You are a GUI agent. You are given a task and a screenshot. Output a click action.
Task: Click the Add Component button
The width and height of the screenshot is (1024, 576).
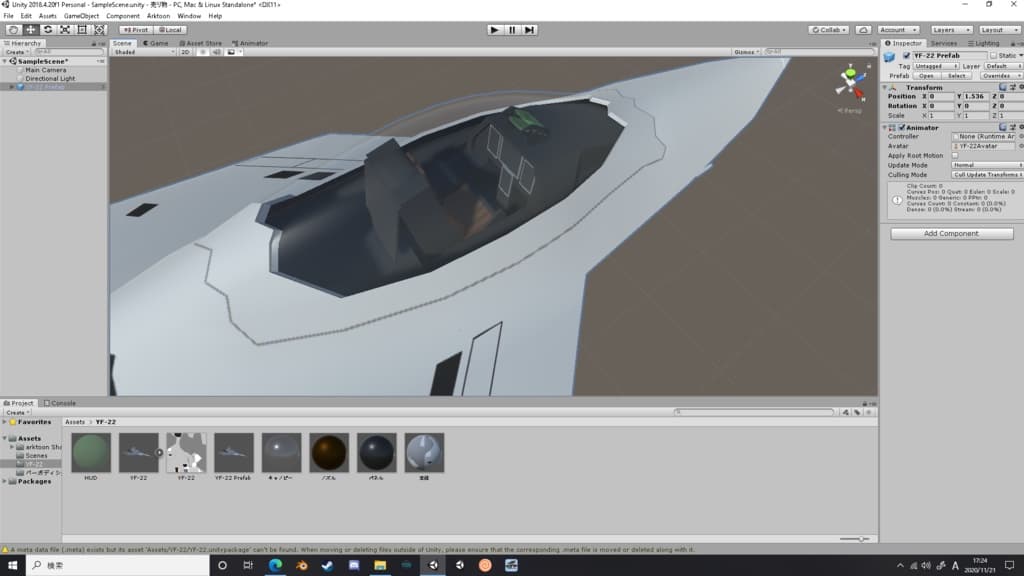951,234
